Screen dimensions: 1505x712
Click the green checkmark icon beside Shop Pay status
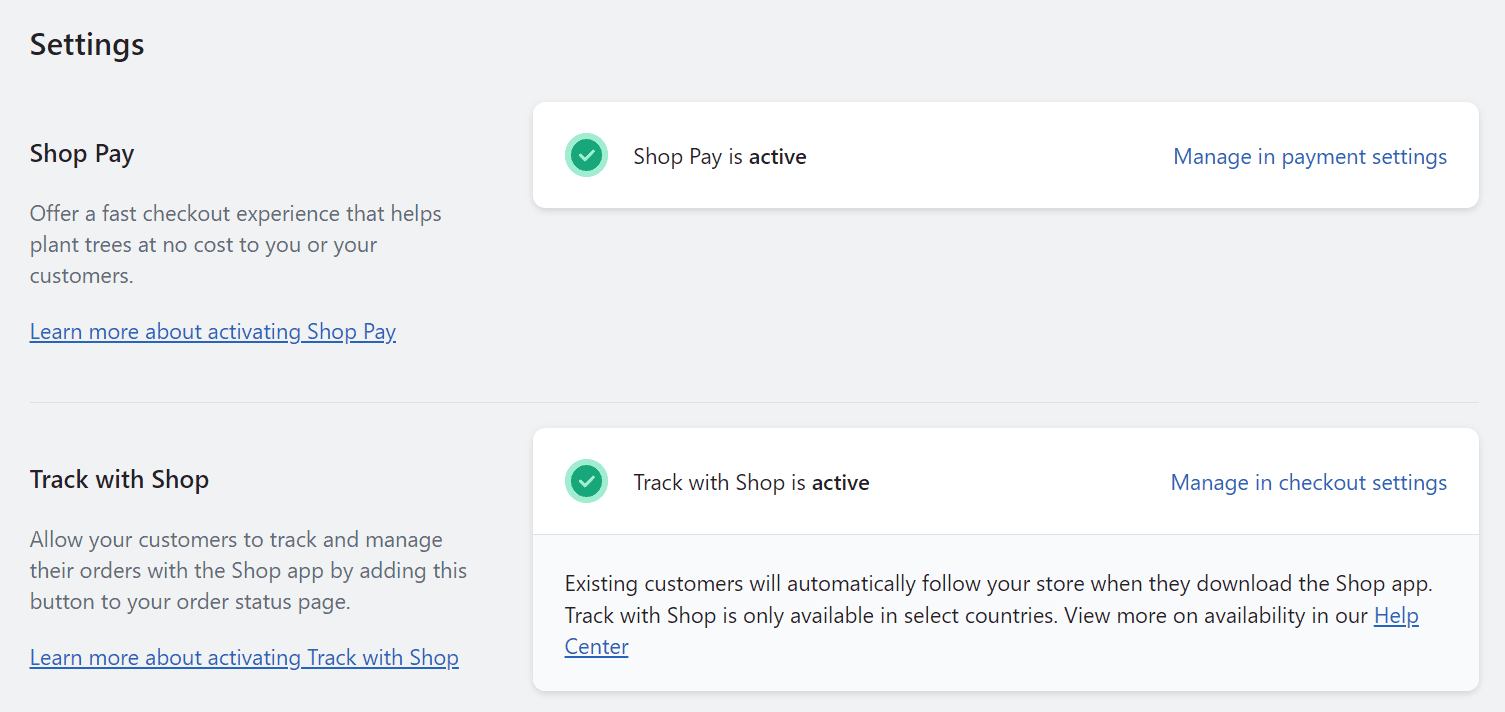586,155
